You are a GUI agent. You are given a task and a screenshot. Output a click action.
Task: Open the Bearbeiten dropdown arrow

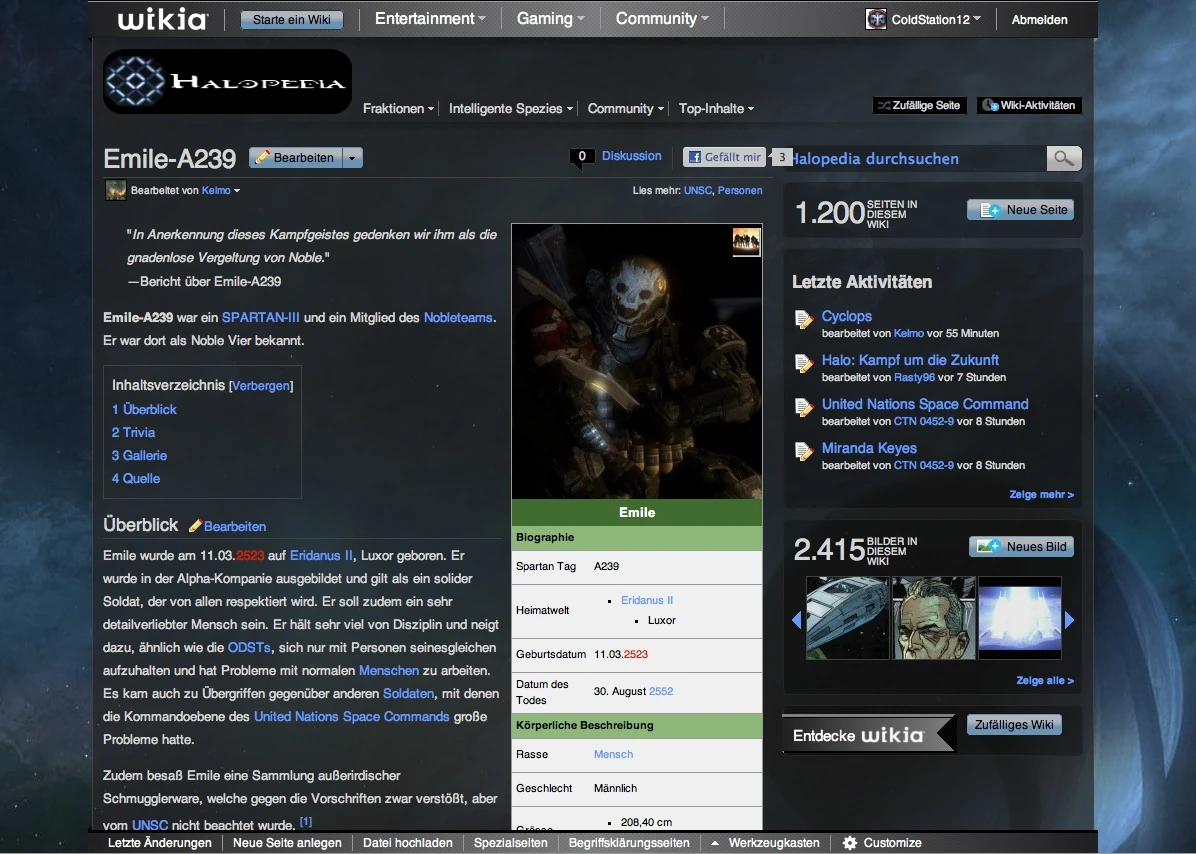coord(352,158)
